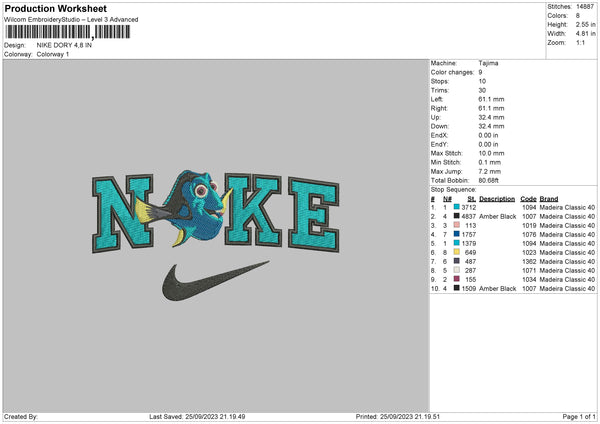The width and height of the screenshot is (600, 424).
Task: Click the 'Down:' measurement label
Action: pos(439,126)
